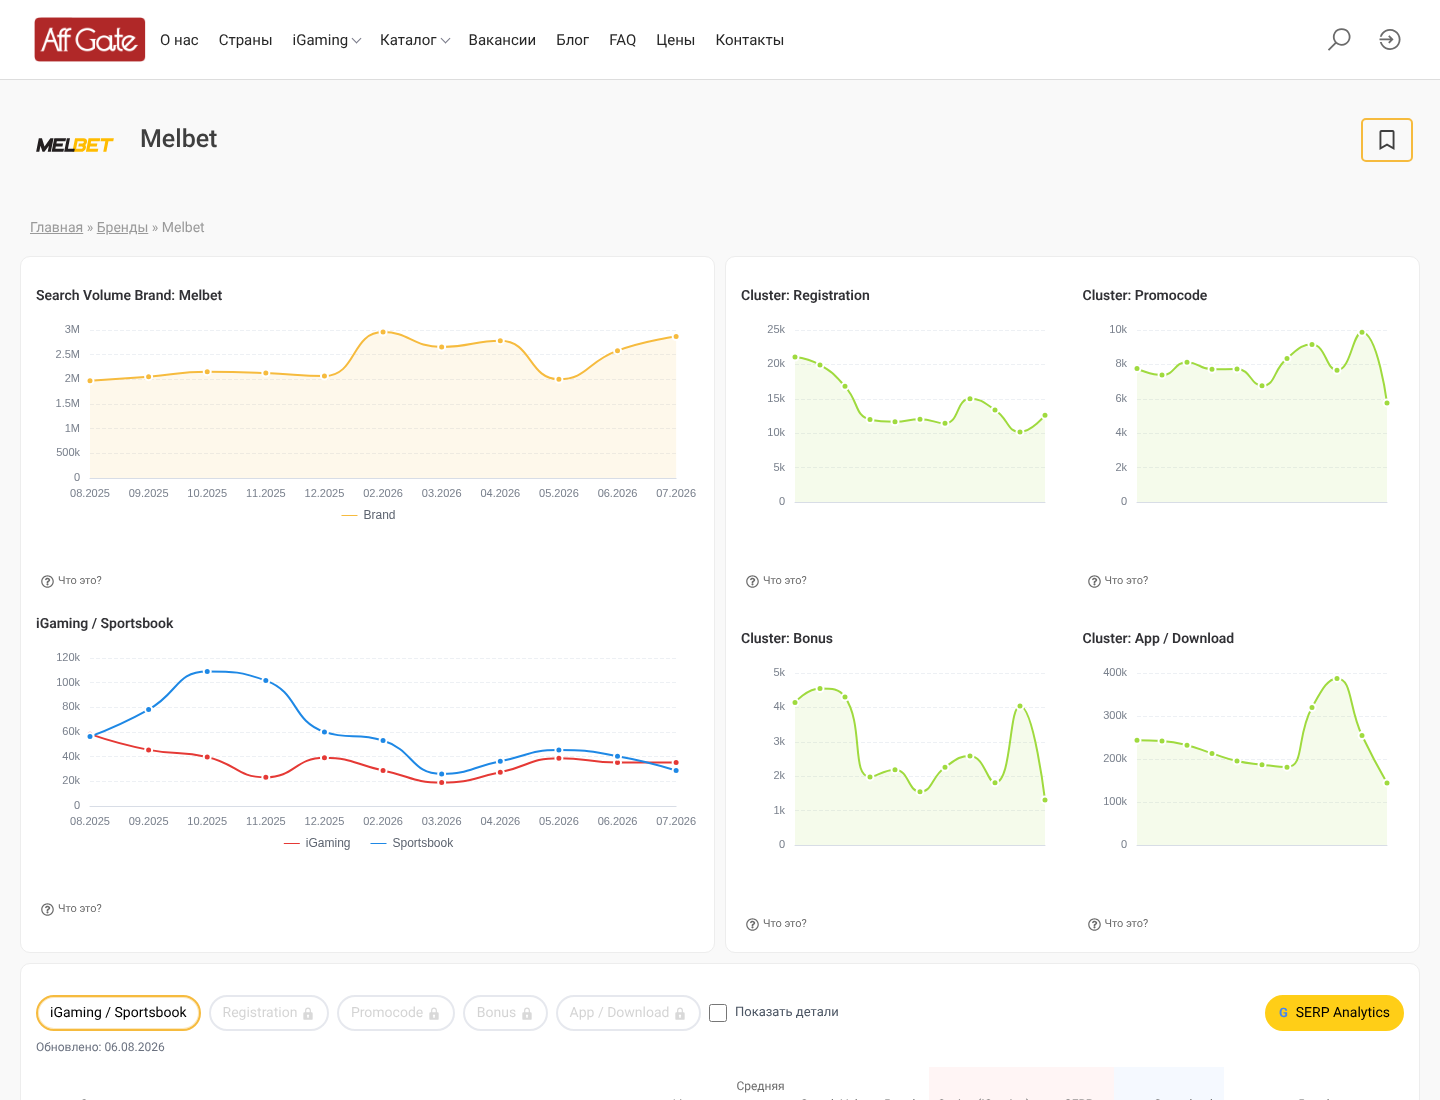Click Что это? under Cluster: Bonus

point(785,924)
